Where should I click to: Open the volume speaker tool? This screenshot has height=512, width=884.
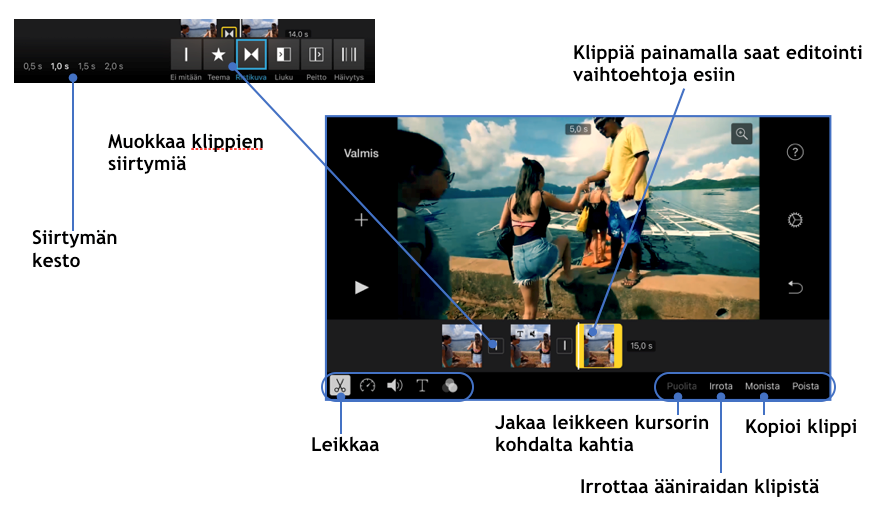(394, 386)
